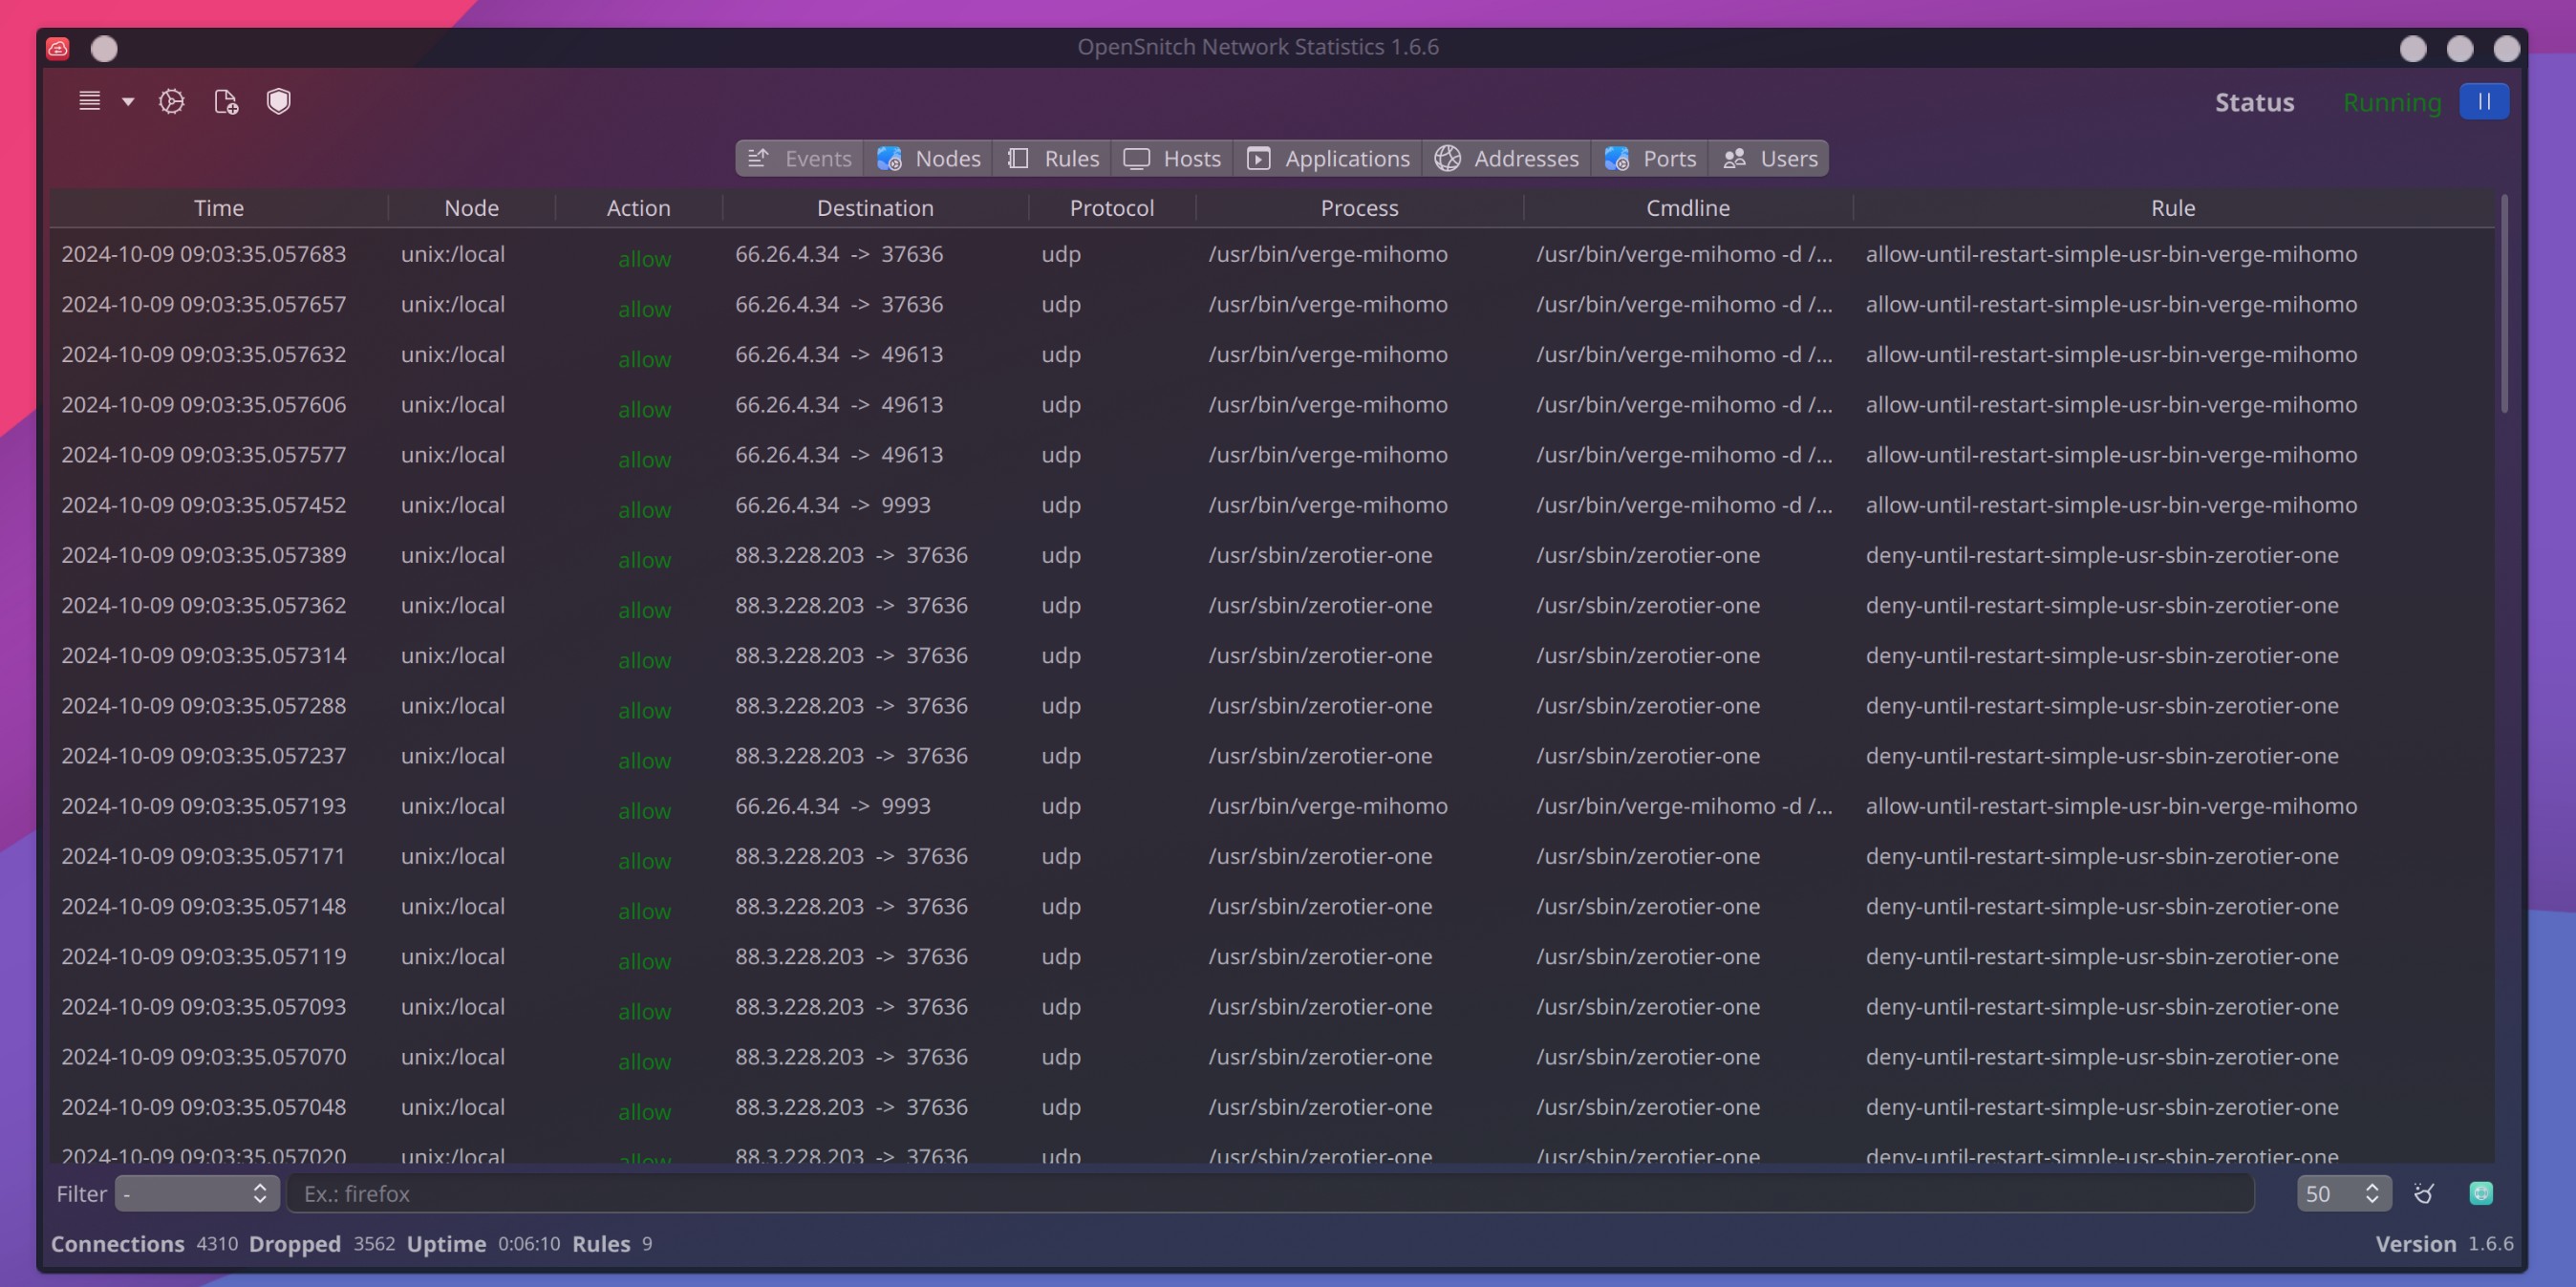Sort by the Destination column header

(x=875, y=208)
